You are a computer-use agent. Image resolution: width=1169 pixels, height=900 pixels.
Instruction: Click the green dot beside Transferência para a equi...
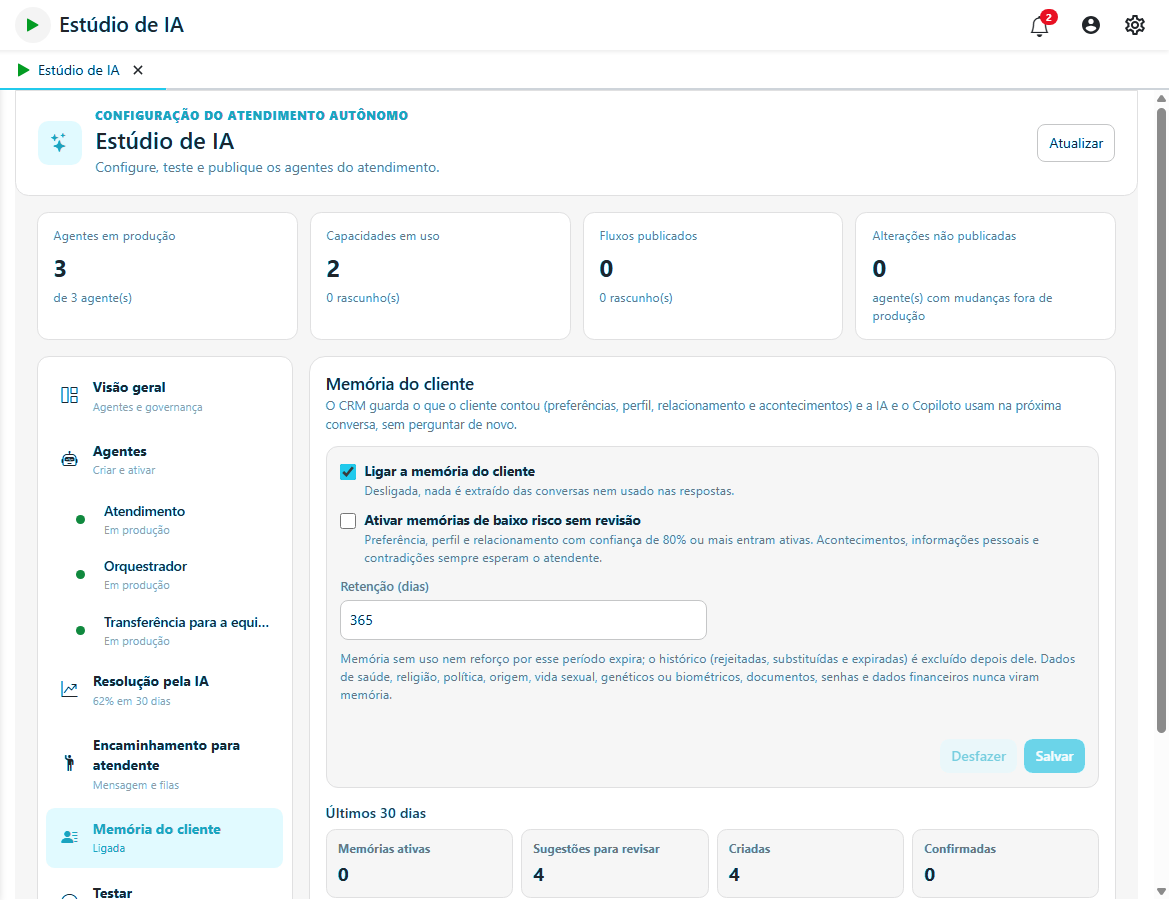[81, 631]
